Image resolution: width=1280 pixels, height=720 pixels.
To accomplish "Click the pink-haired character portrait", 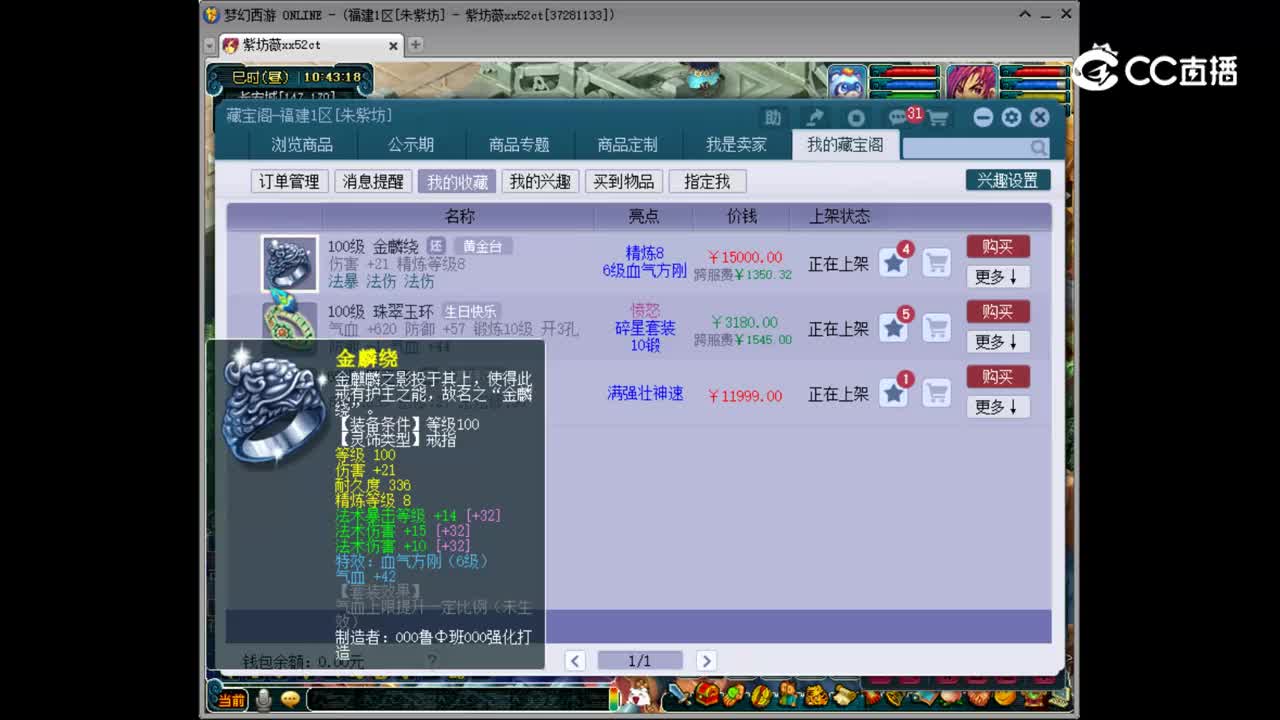I will [x=971, y=81].
